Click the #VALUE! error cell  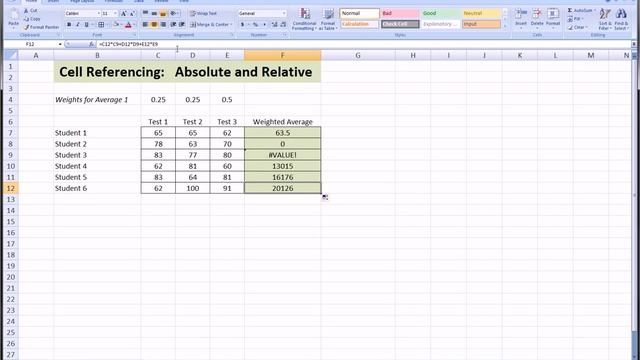pos(282,155)
